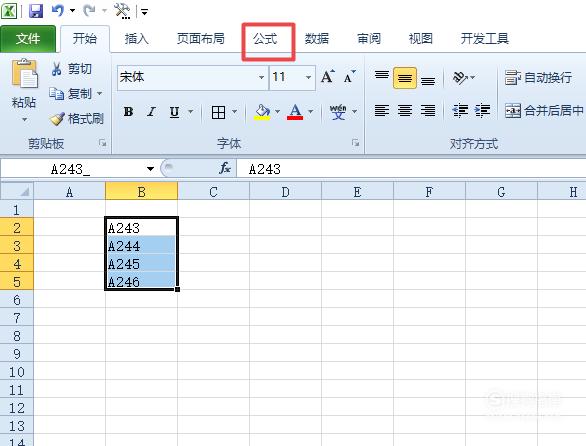
Task: Click the formula bar showing A243
Action: point(411,169)
